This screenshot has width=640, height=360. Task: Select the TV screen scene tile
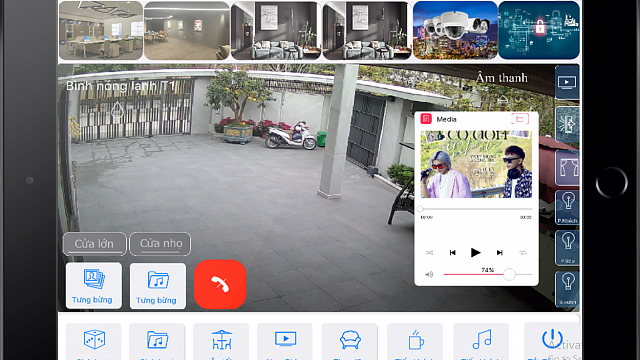point(285,341)
